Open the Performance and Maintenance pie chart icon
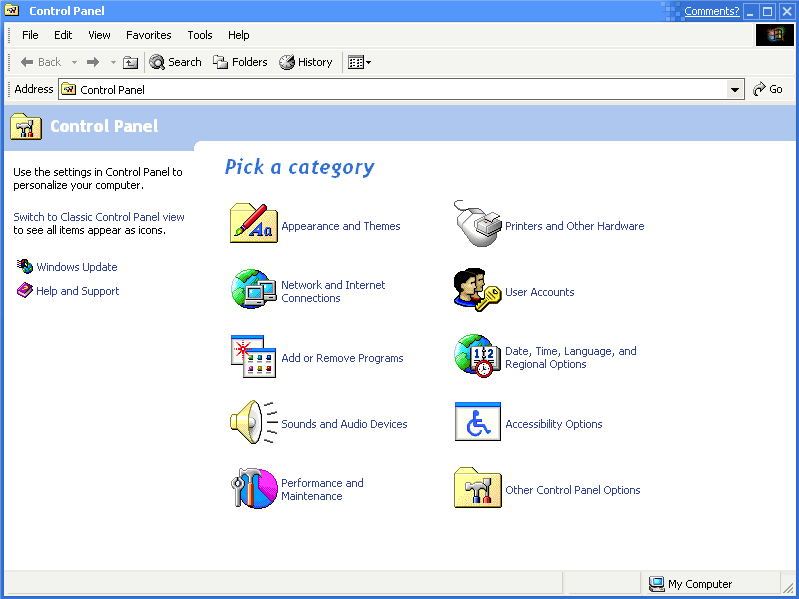The width and height of the screenshot is (799, 599). click(253, 488)
